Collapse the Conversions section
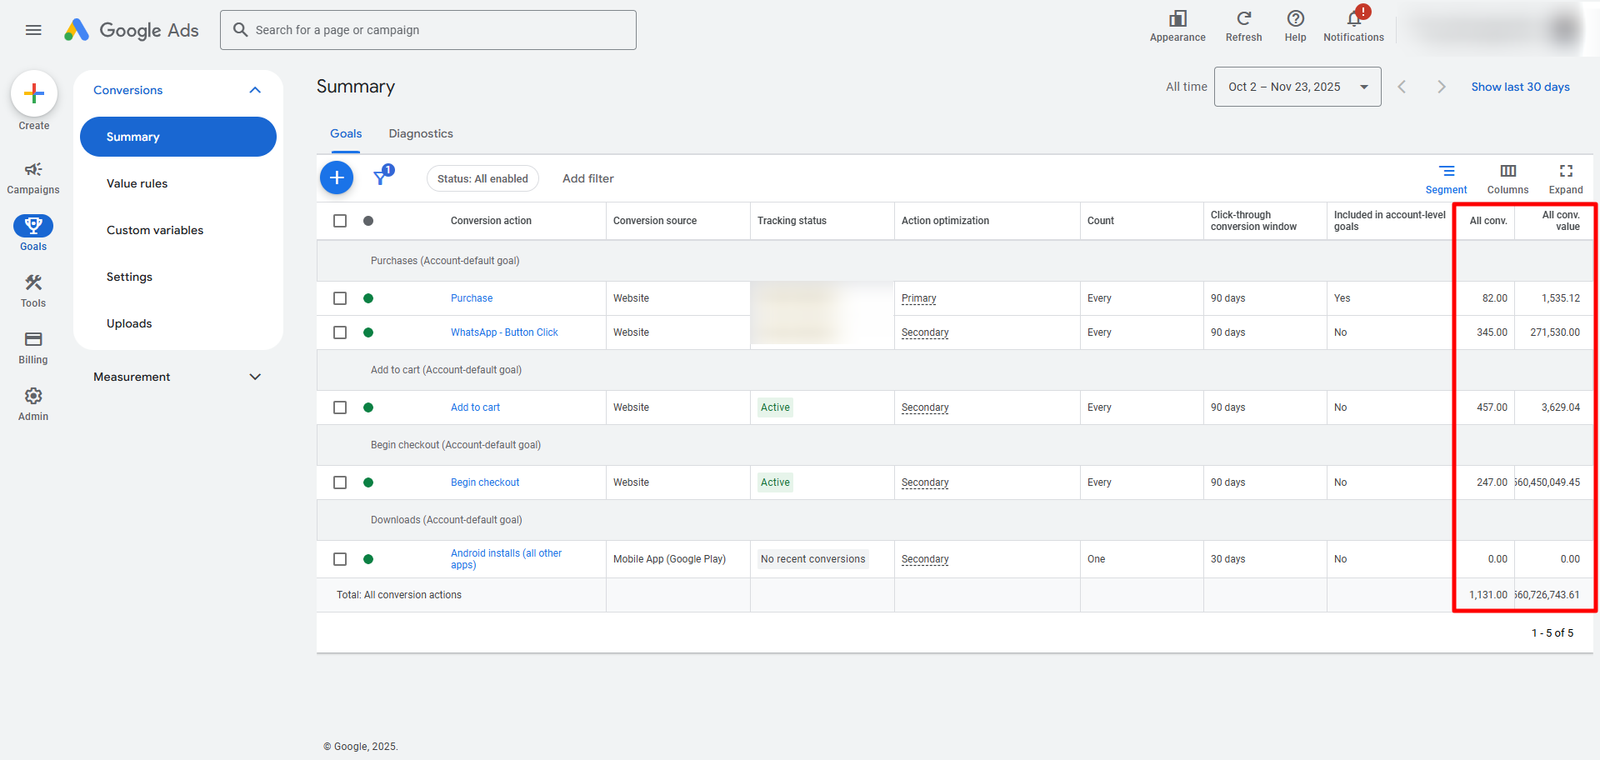Image resolution: width=1600 pixels, height=760 pixels. point(255,90)
